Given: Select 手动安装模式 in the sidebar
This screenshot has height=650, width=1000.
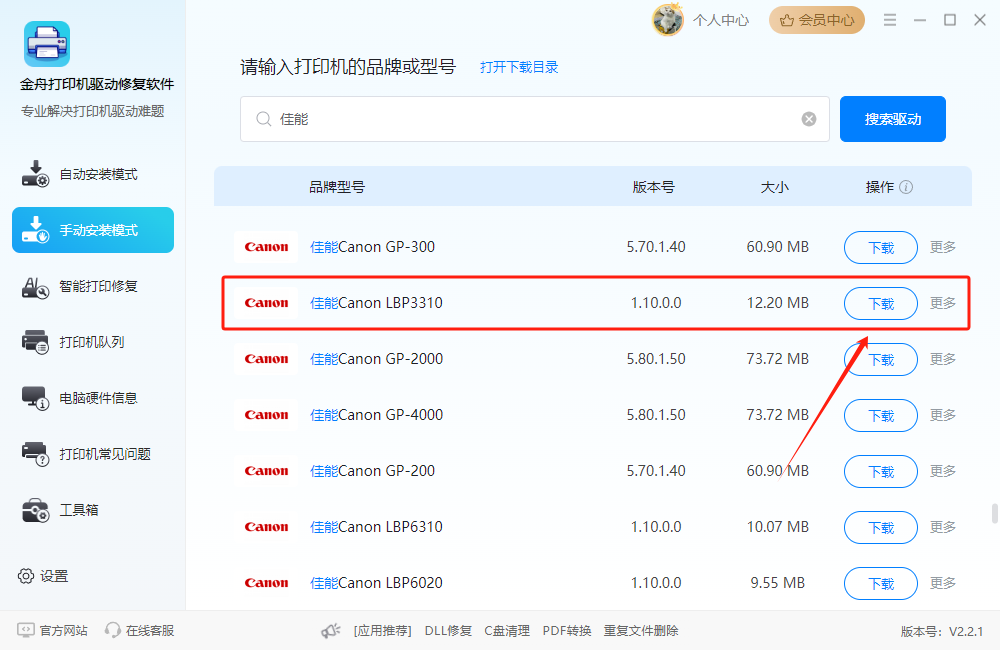Looking at the screenshot, I should pyautogui.click(x=93, y=230).
